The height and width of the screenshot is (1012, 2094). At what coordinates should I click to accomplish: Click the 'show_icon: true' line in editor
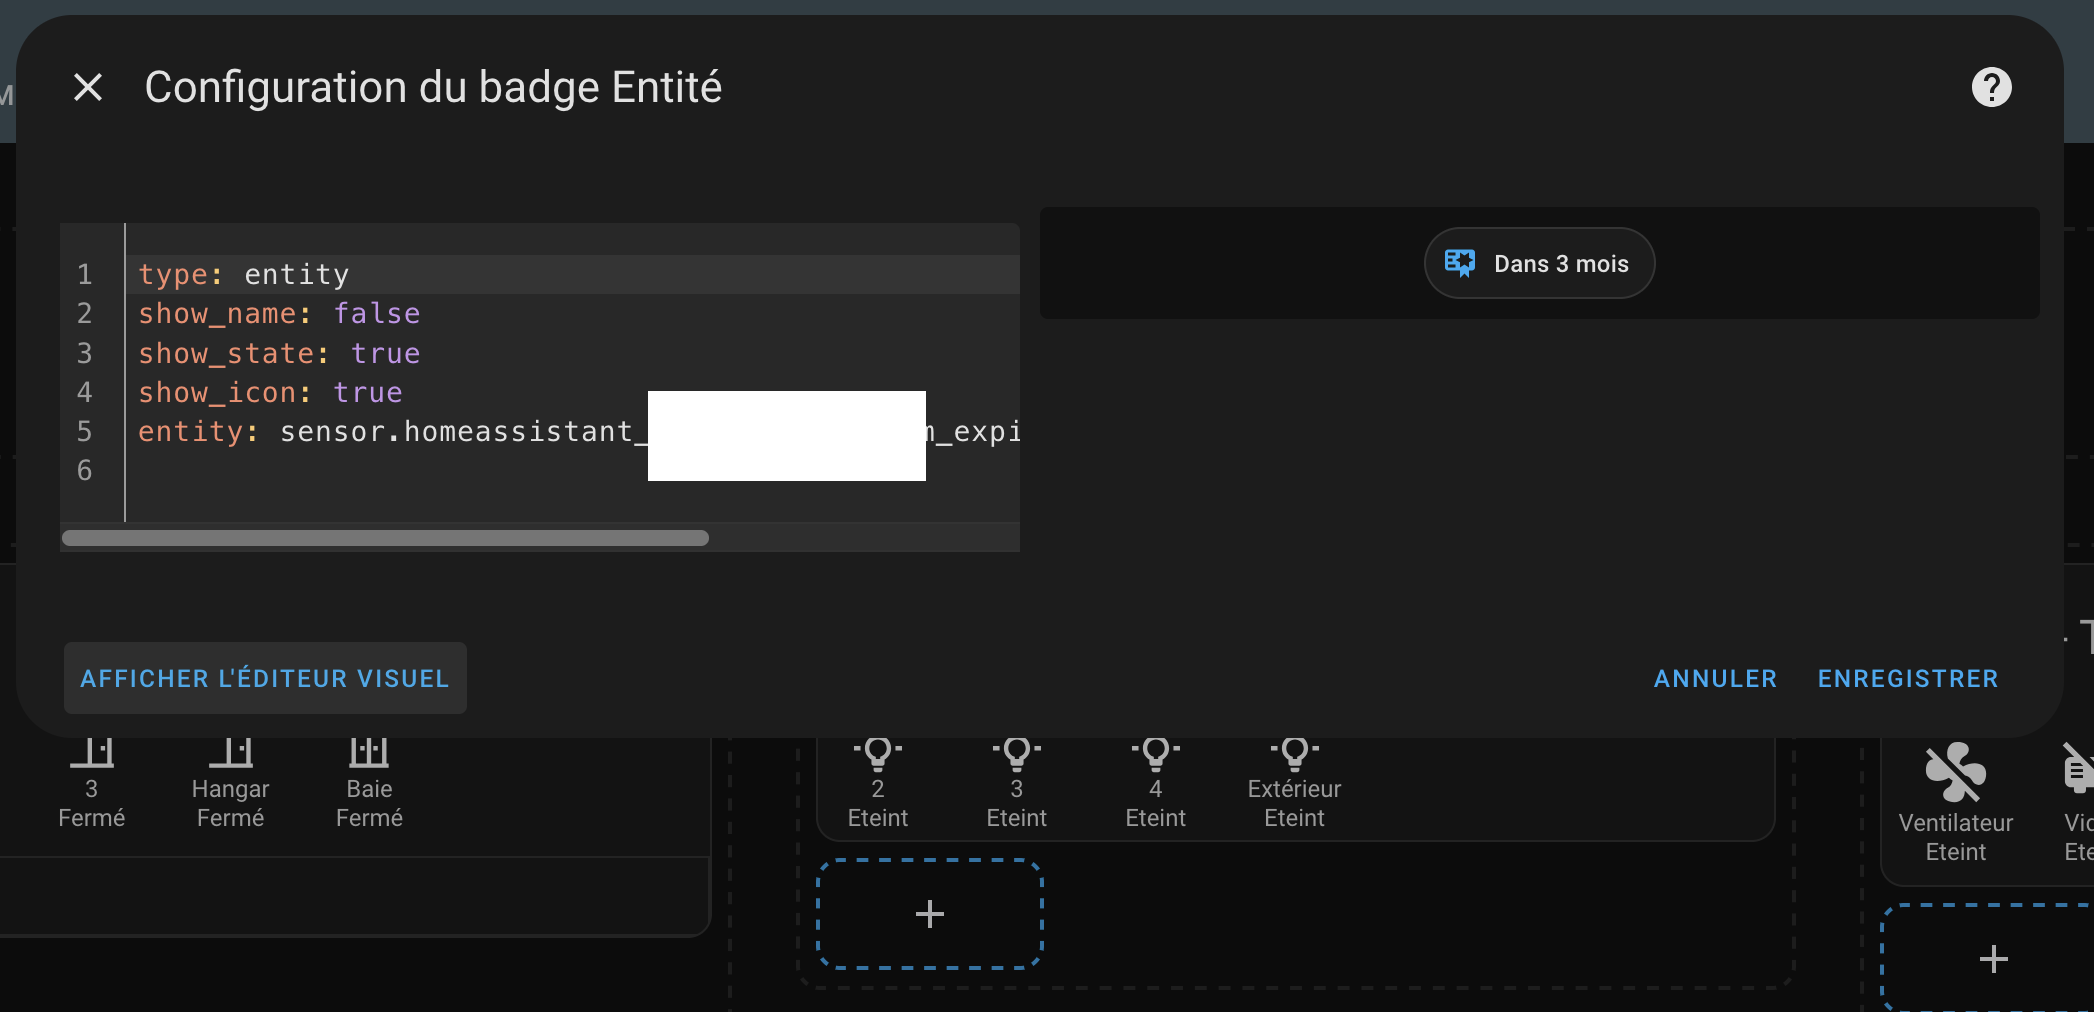270,393
